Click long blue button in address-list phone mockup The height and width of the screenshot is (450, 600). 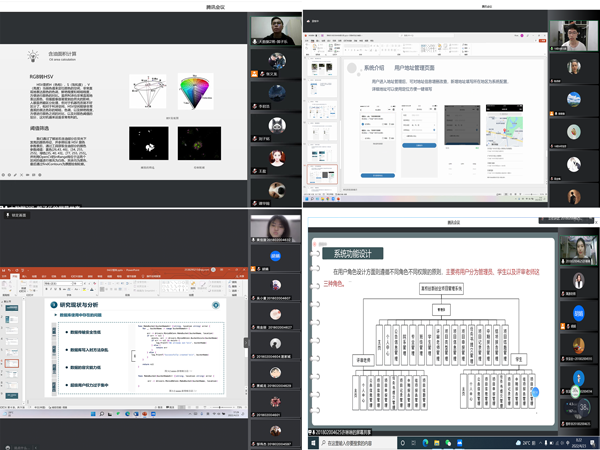(x=378, y=175)
